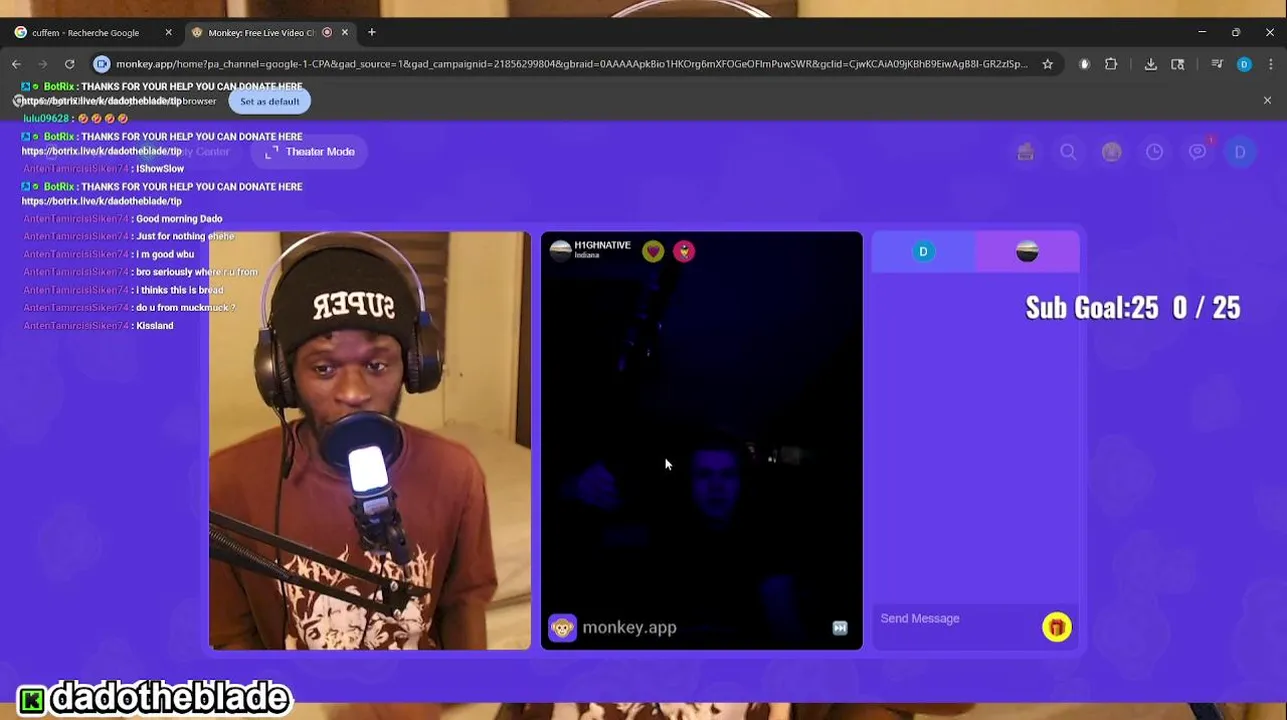This screenshot has height=720, width=1287.
Task: Open the Chrome three-dot menu
Action: [1270, 64]
